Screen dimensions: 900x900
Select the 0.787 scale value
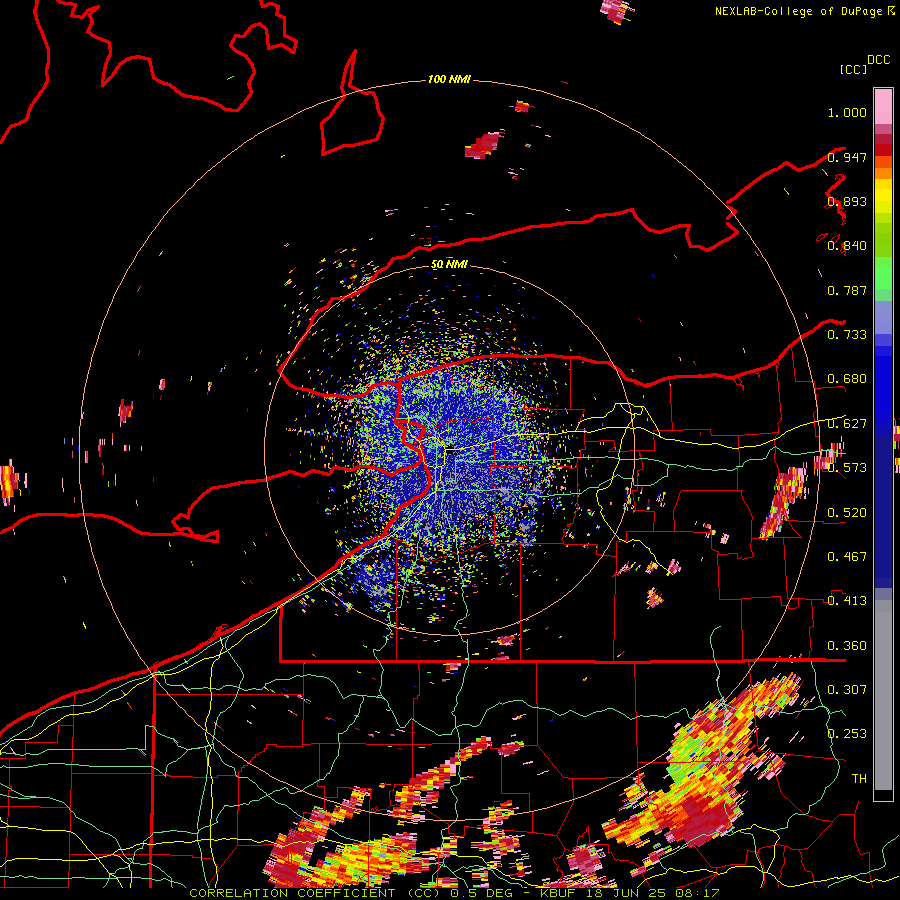click(x=847, y=290)
